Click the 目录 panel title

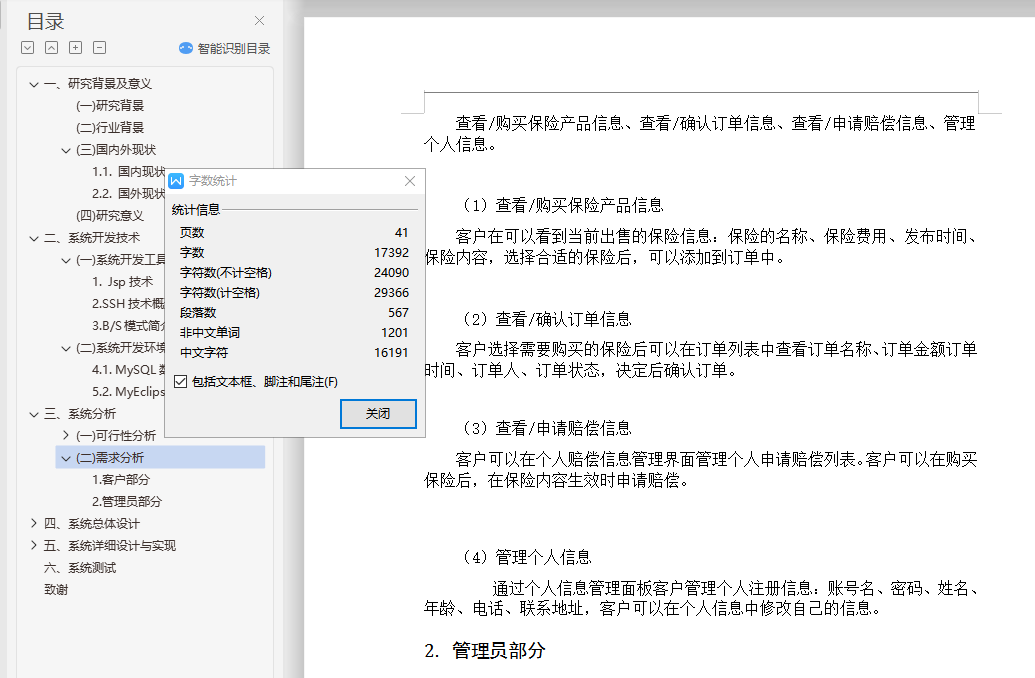tap(46, 21)
